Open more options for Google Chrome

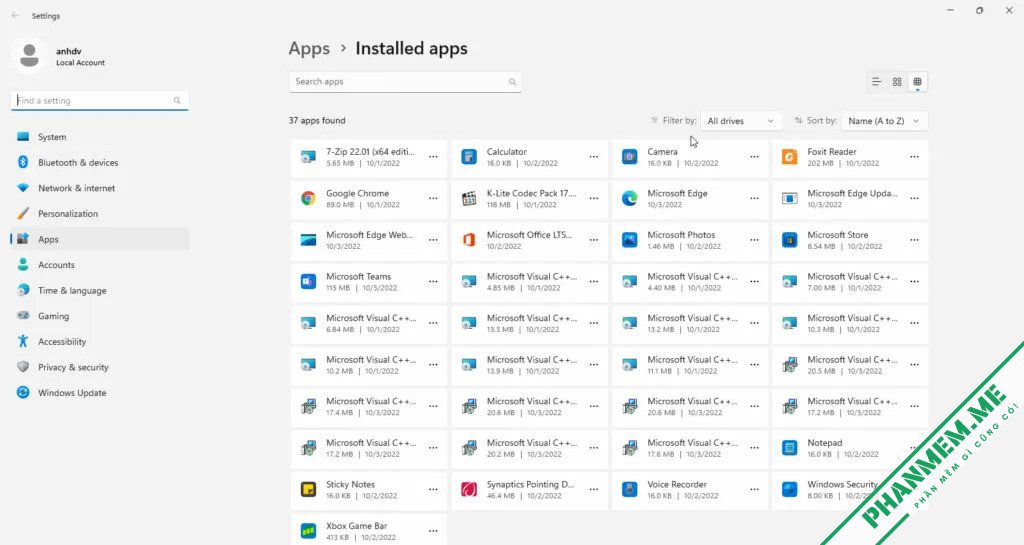433,198
